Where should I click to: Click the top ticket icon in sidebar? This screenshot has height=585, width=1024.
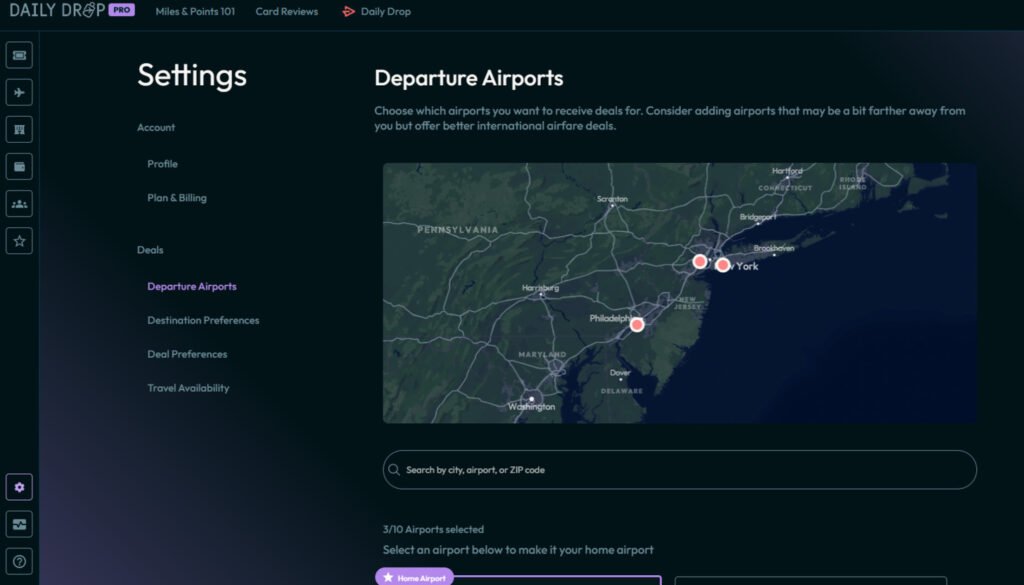tap(19, 55)
